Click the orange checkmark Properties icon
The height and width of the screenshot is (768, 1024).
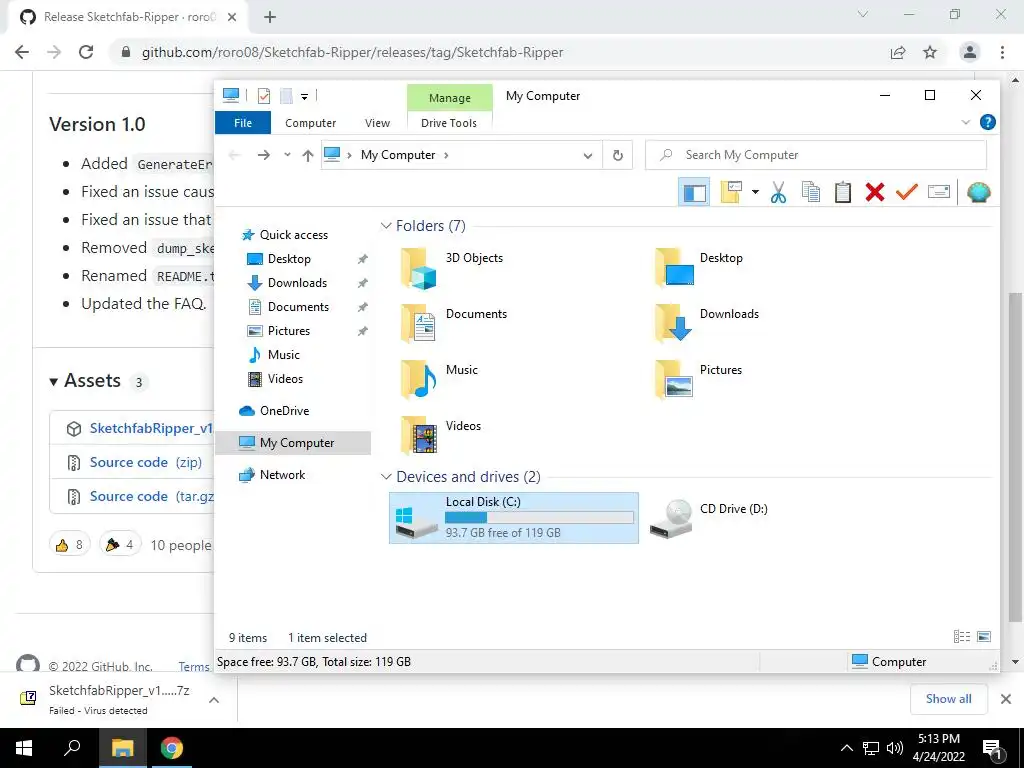(x=906, y=193)
